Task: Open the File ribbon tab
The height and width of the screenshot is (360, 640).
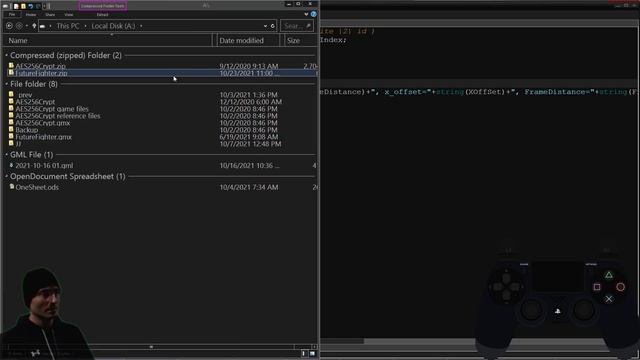Action: coord(12,14)
